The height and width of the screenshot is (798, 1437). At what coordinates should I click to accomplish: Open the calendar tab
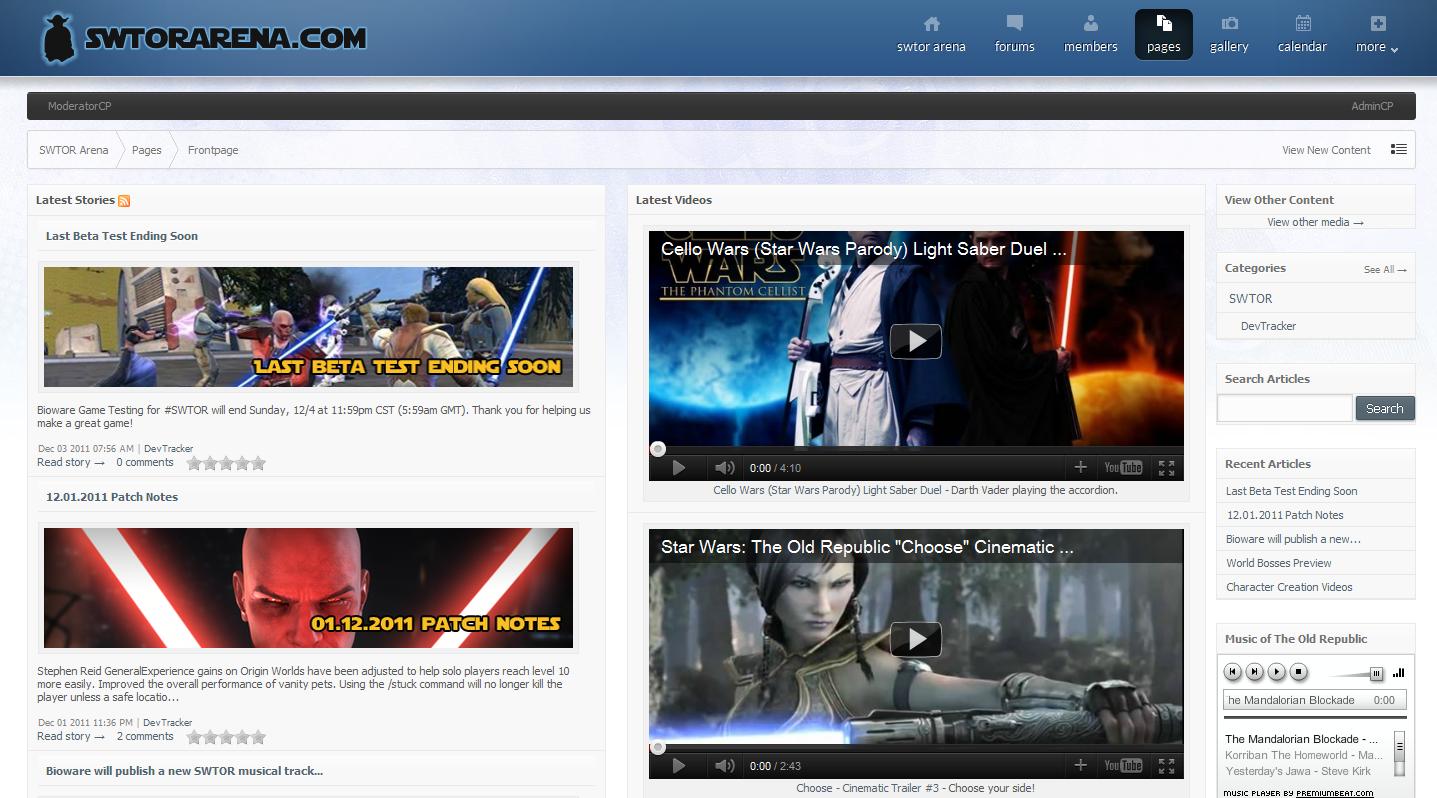1302,35
